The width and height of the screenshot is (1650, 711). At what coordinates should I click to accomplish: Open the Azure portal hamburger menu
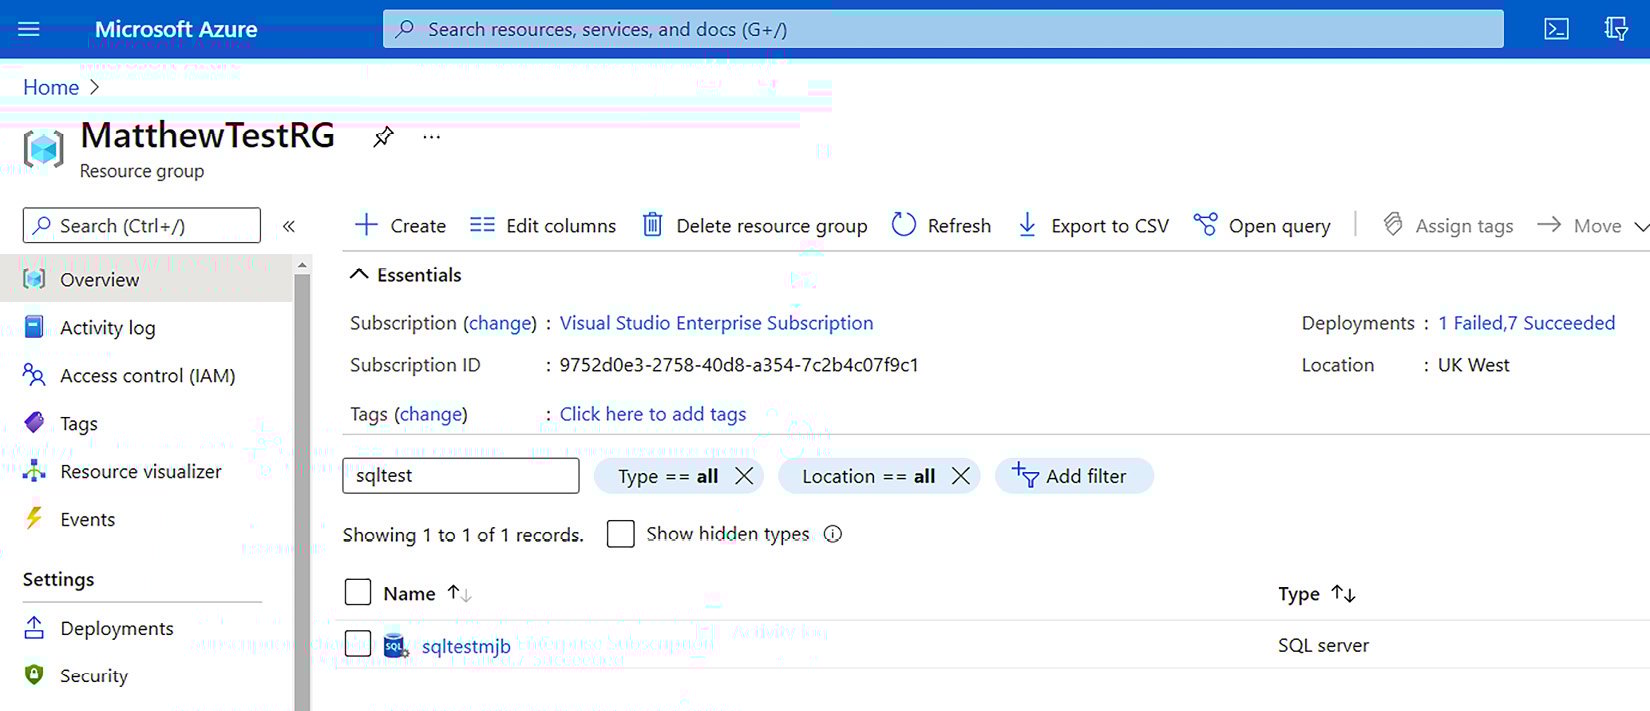29,29
